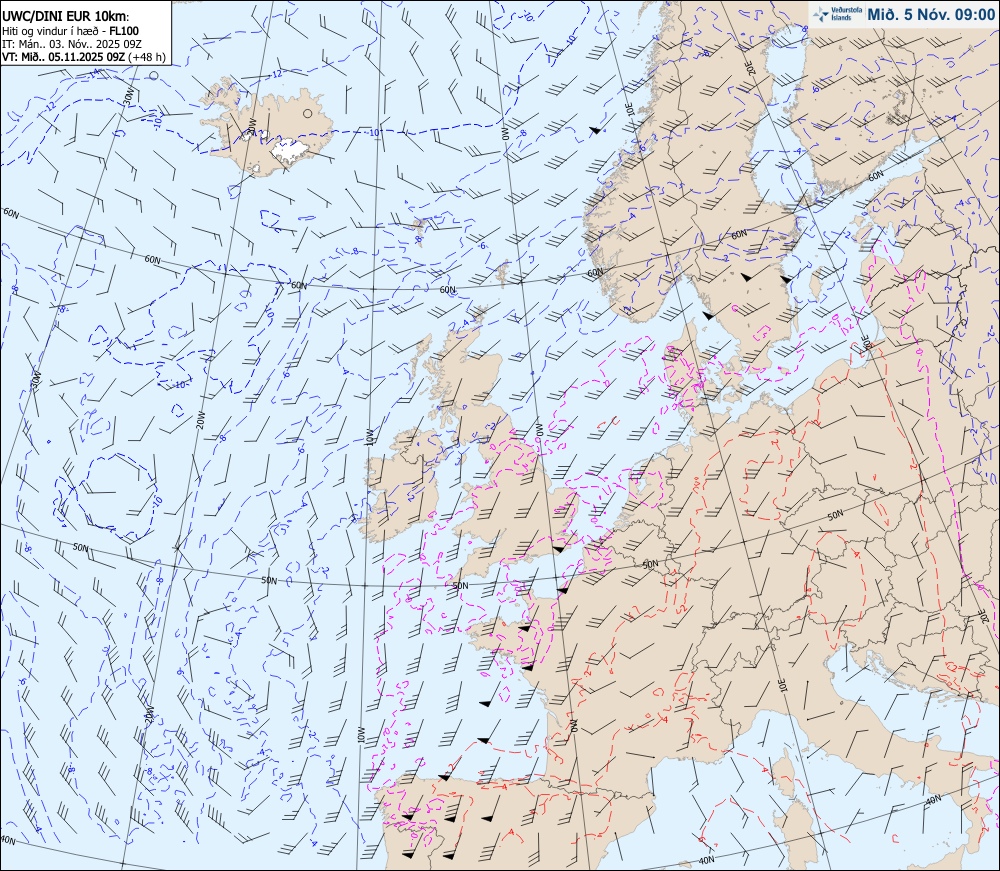The image size is (1000, 871).
Task: Click the 'IT: Mán.. 03. Nóv.. 2025 09Z' line
Action: [x=72, y=44]
